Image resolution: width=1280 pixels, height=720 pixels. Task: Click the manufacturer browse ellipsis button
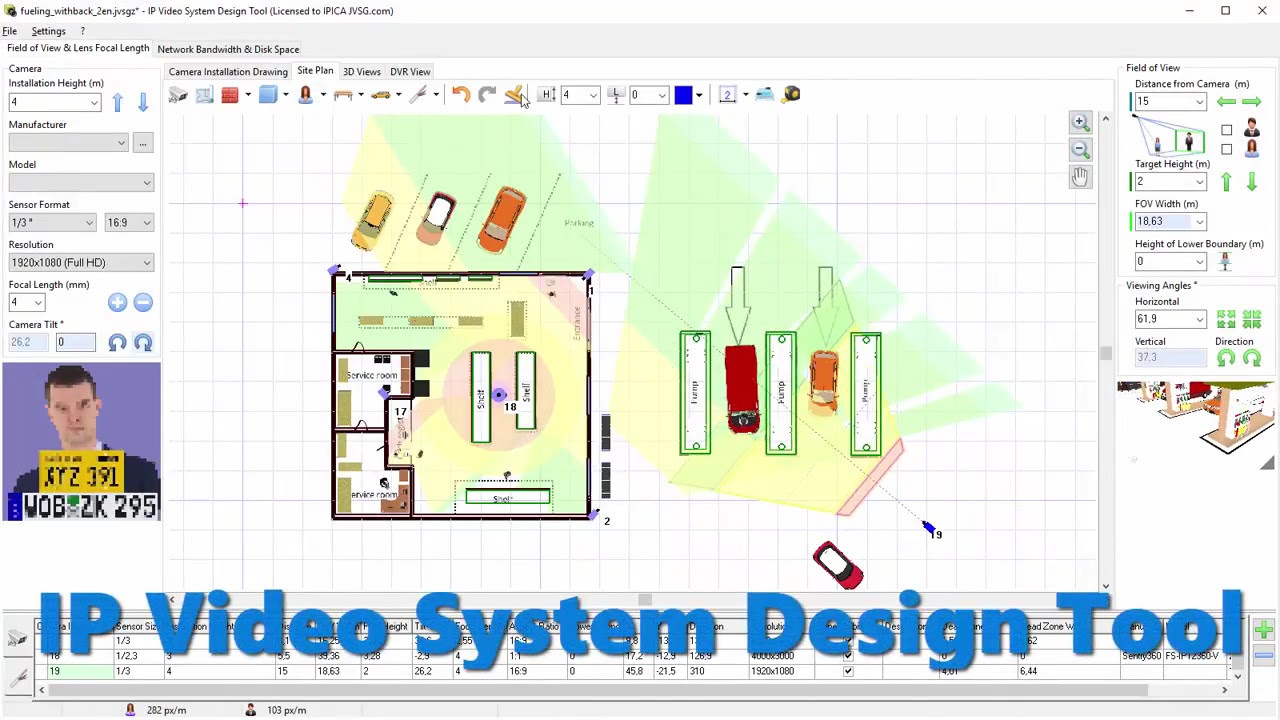pos(143,143)
